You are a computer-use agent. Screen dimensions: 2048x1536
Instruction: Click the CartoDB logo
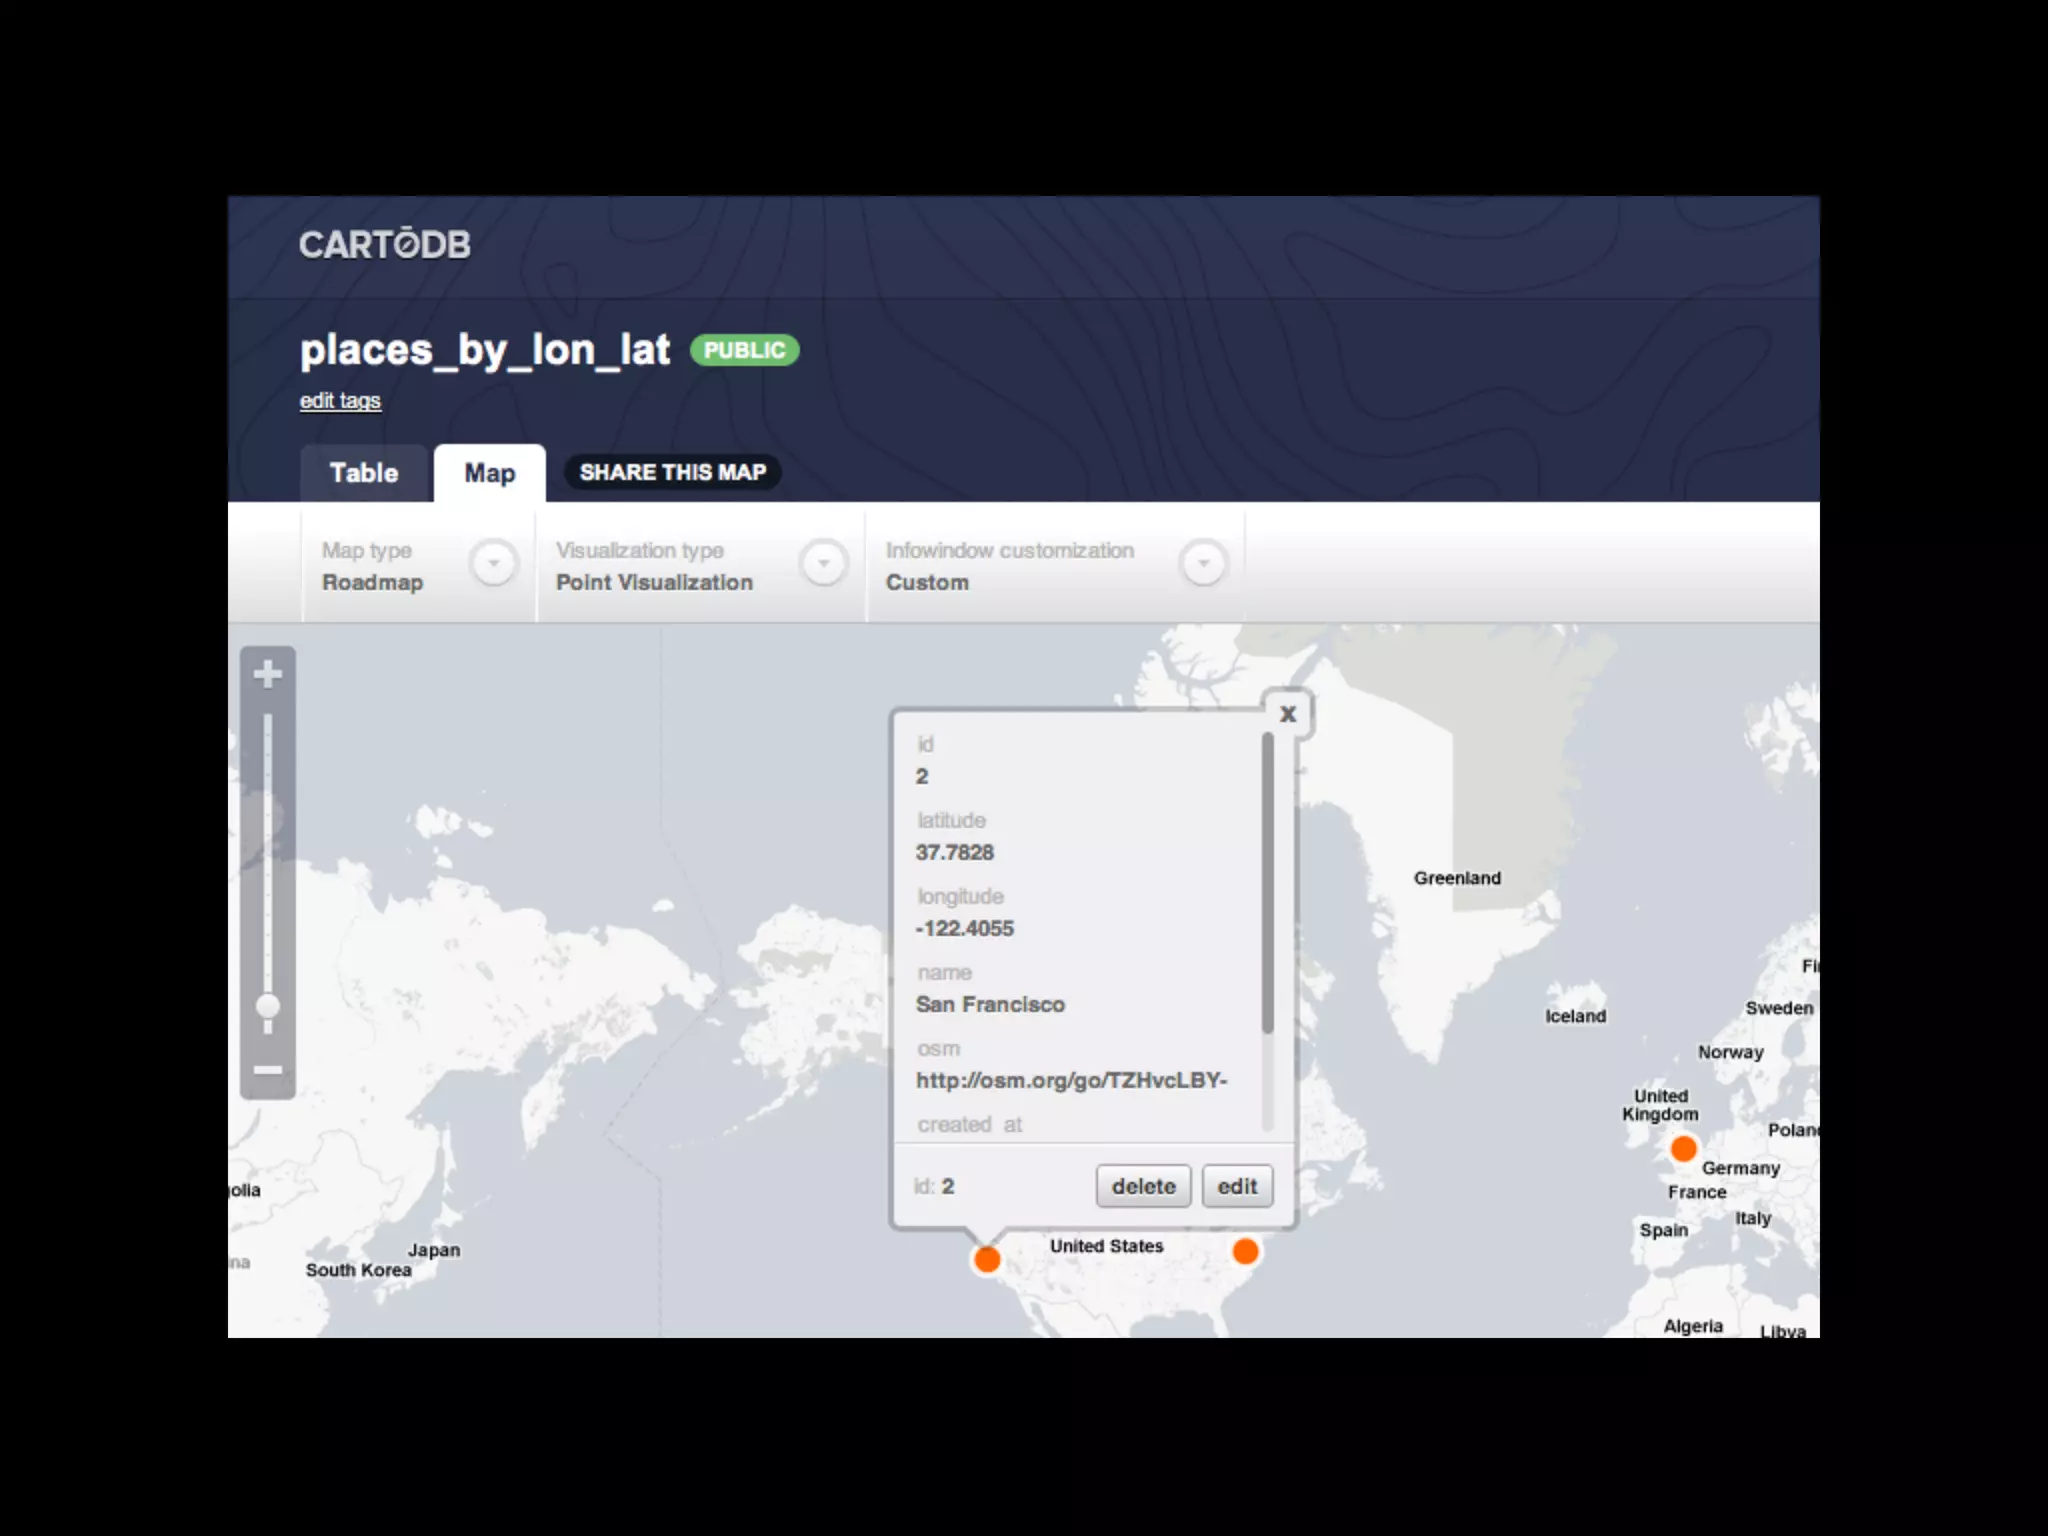384,245
